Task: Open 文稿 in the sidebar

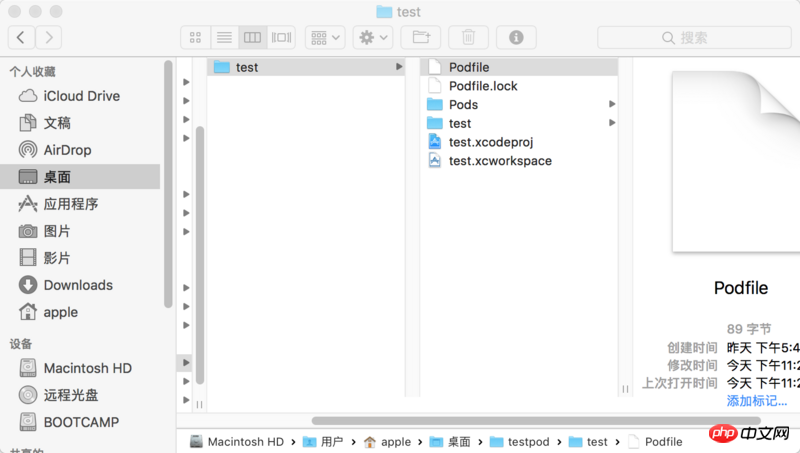Action: [82, 123]
